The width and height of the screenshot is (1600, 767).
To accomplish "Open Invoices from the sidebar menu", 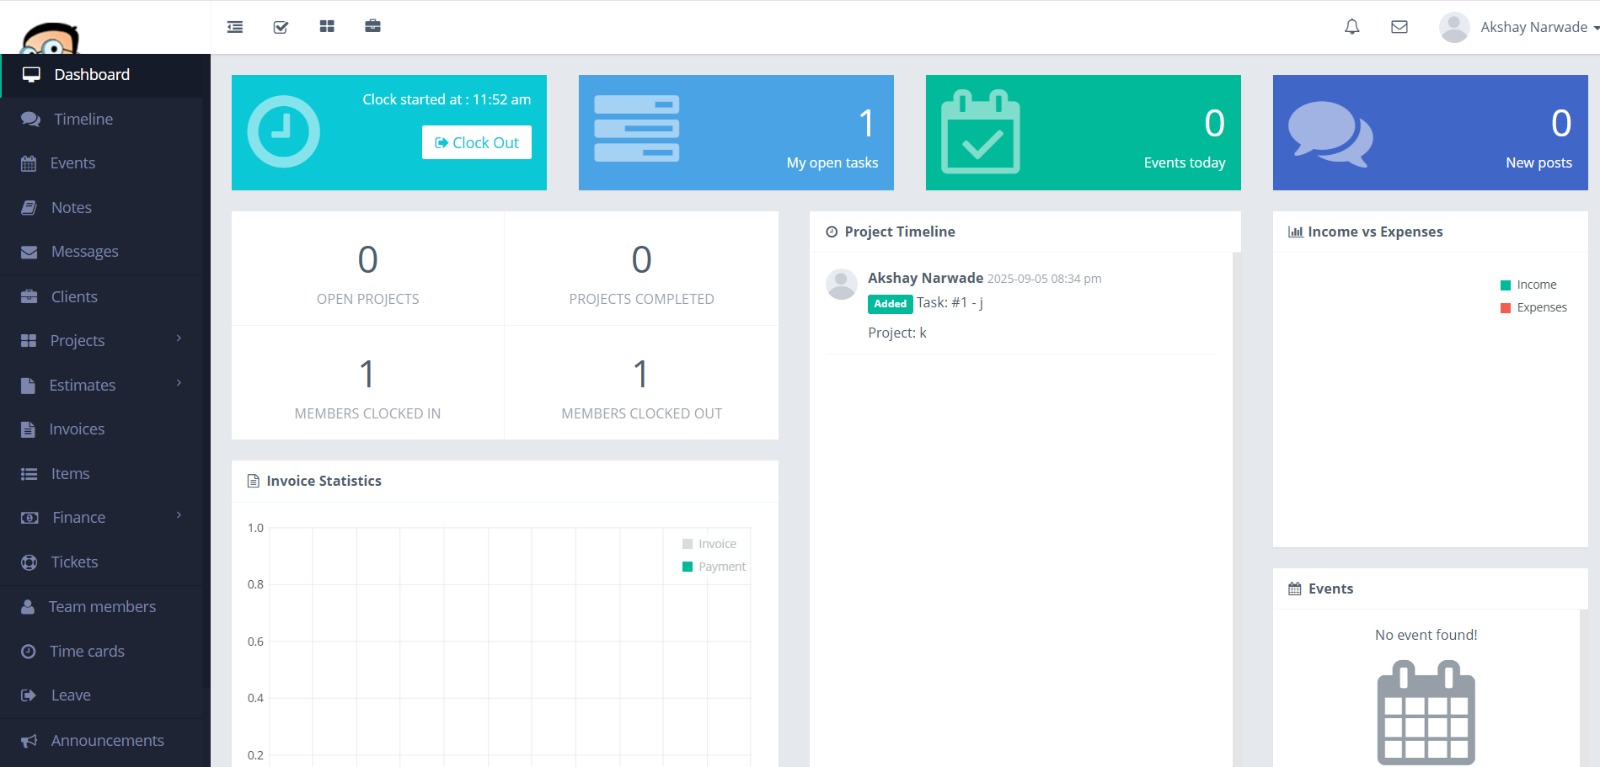I will point(77,429).
